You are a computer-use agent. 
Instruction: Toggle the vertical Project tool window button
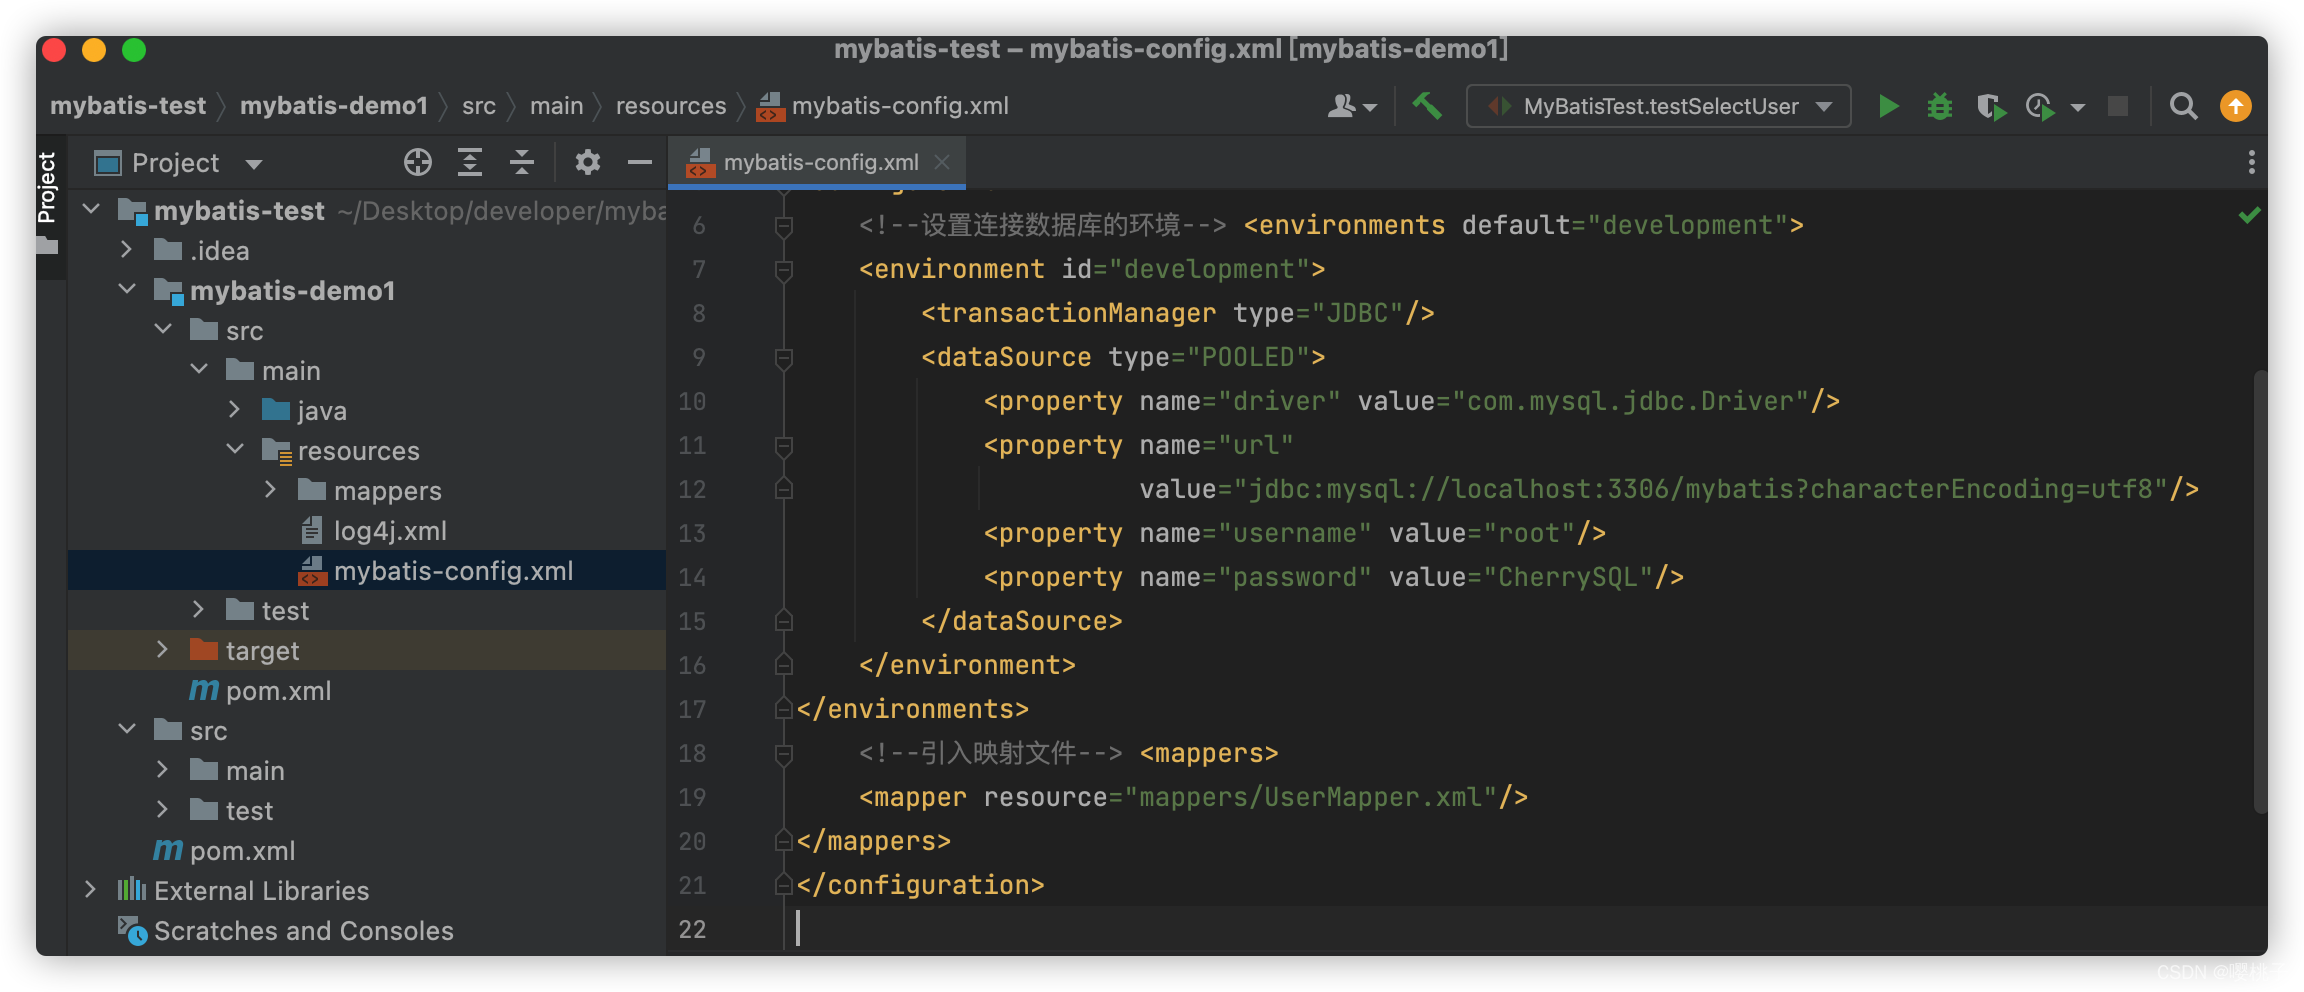click(47, 187)
